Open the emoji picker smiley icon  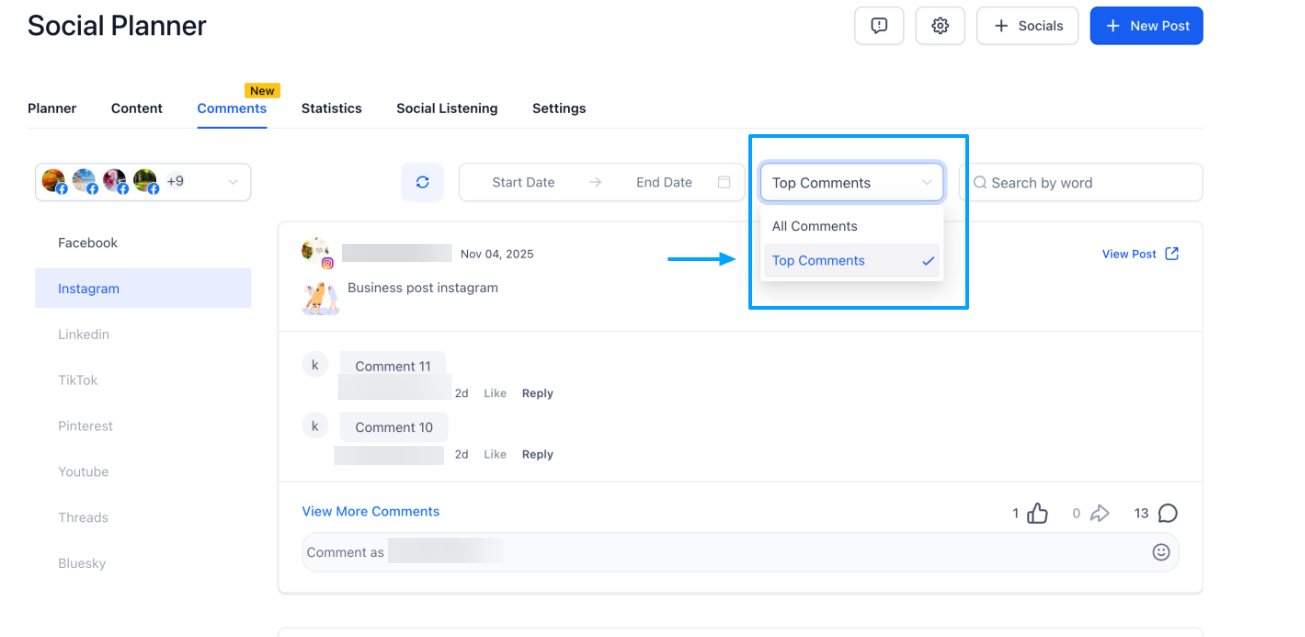(1160, 552)
